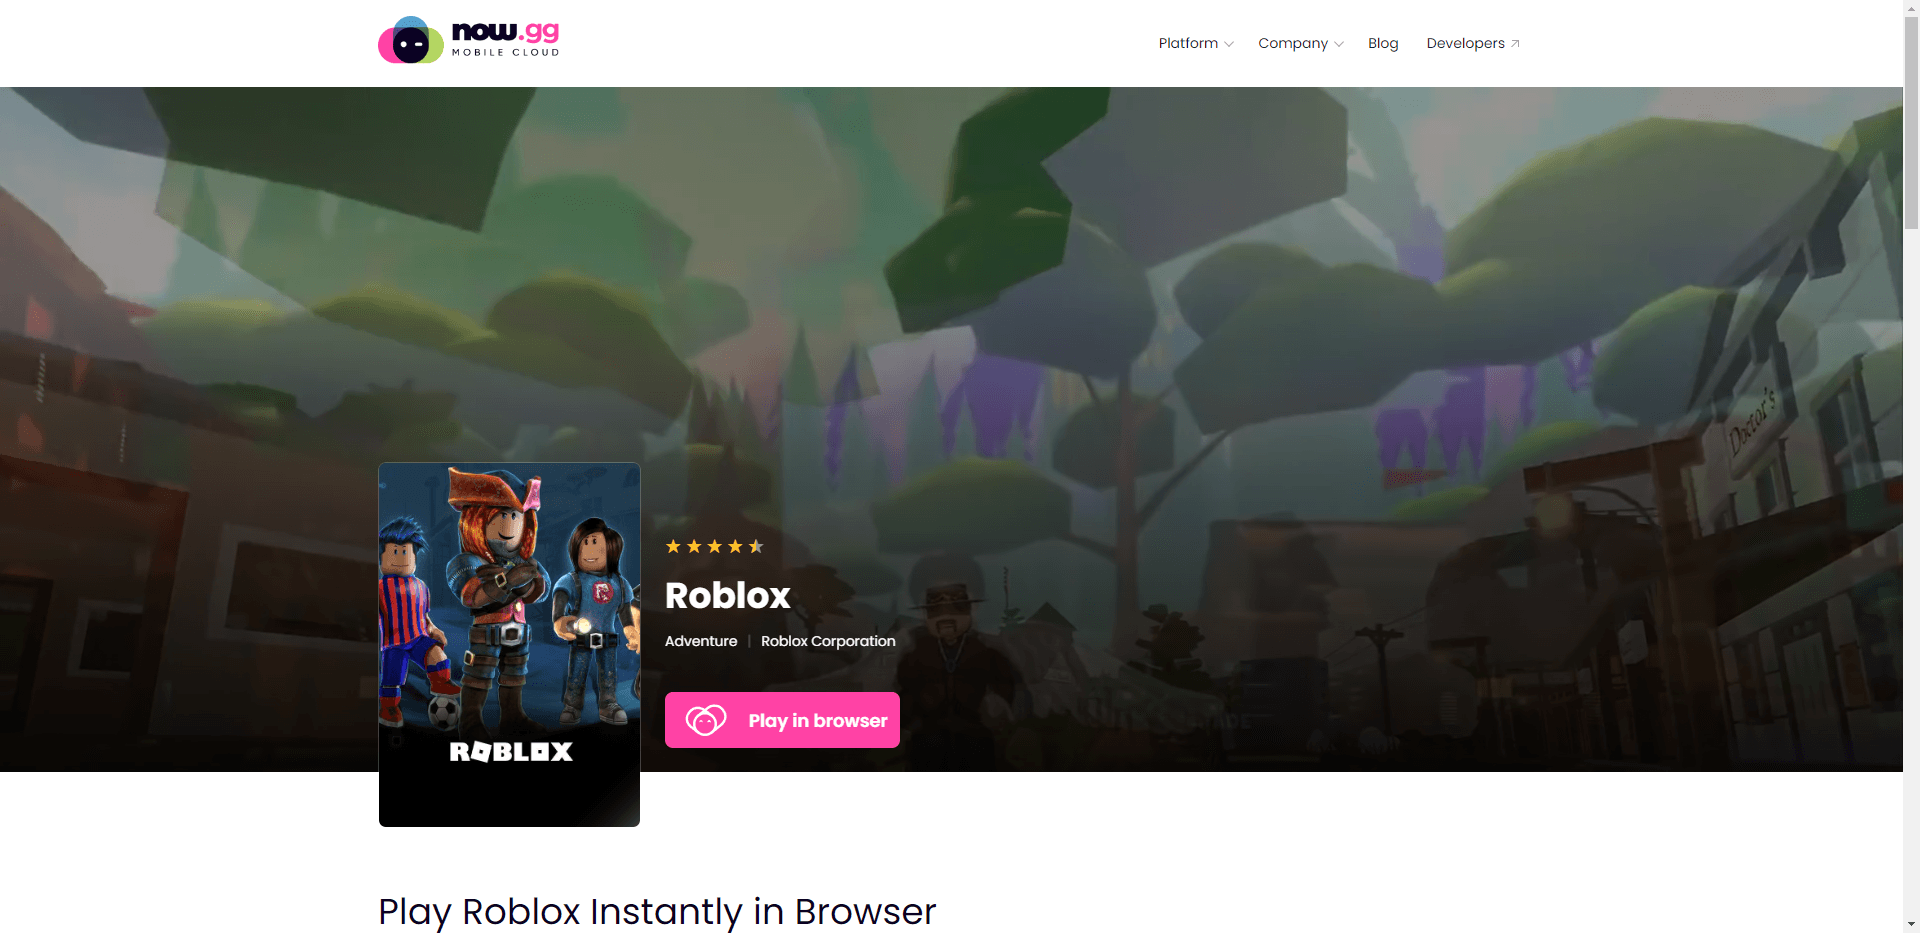Go to the Blog page

click(x=1383, y=43)
